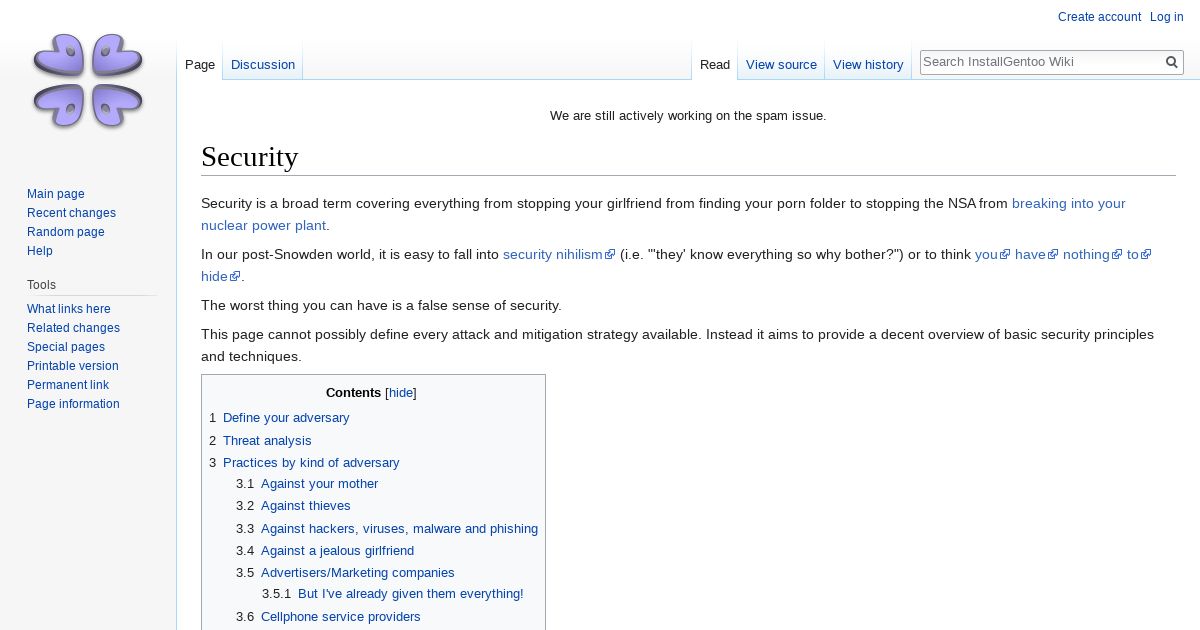
Task: Open What links here tool
Action: tap(69, 309)
